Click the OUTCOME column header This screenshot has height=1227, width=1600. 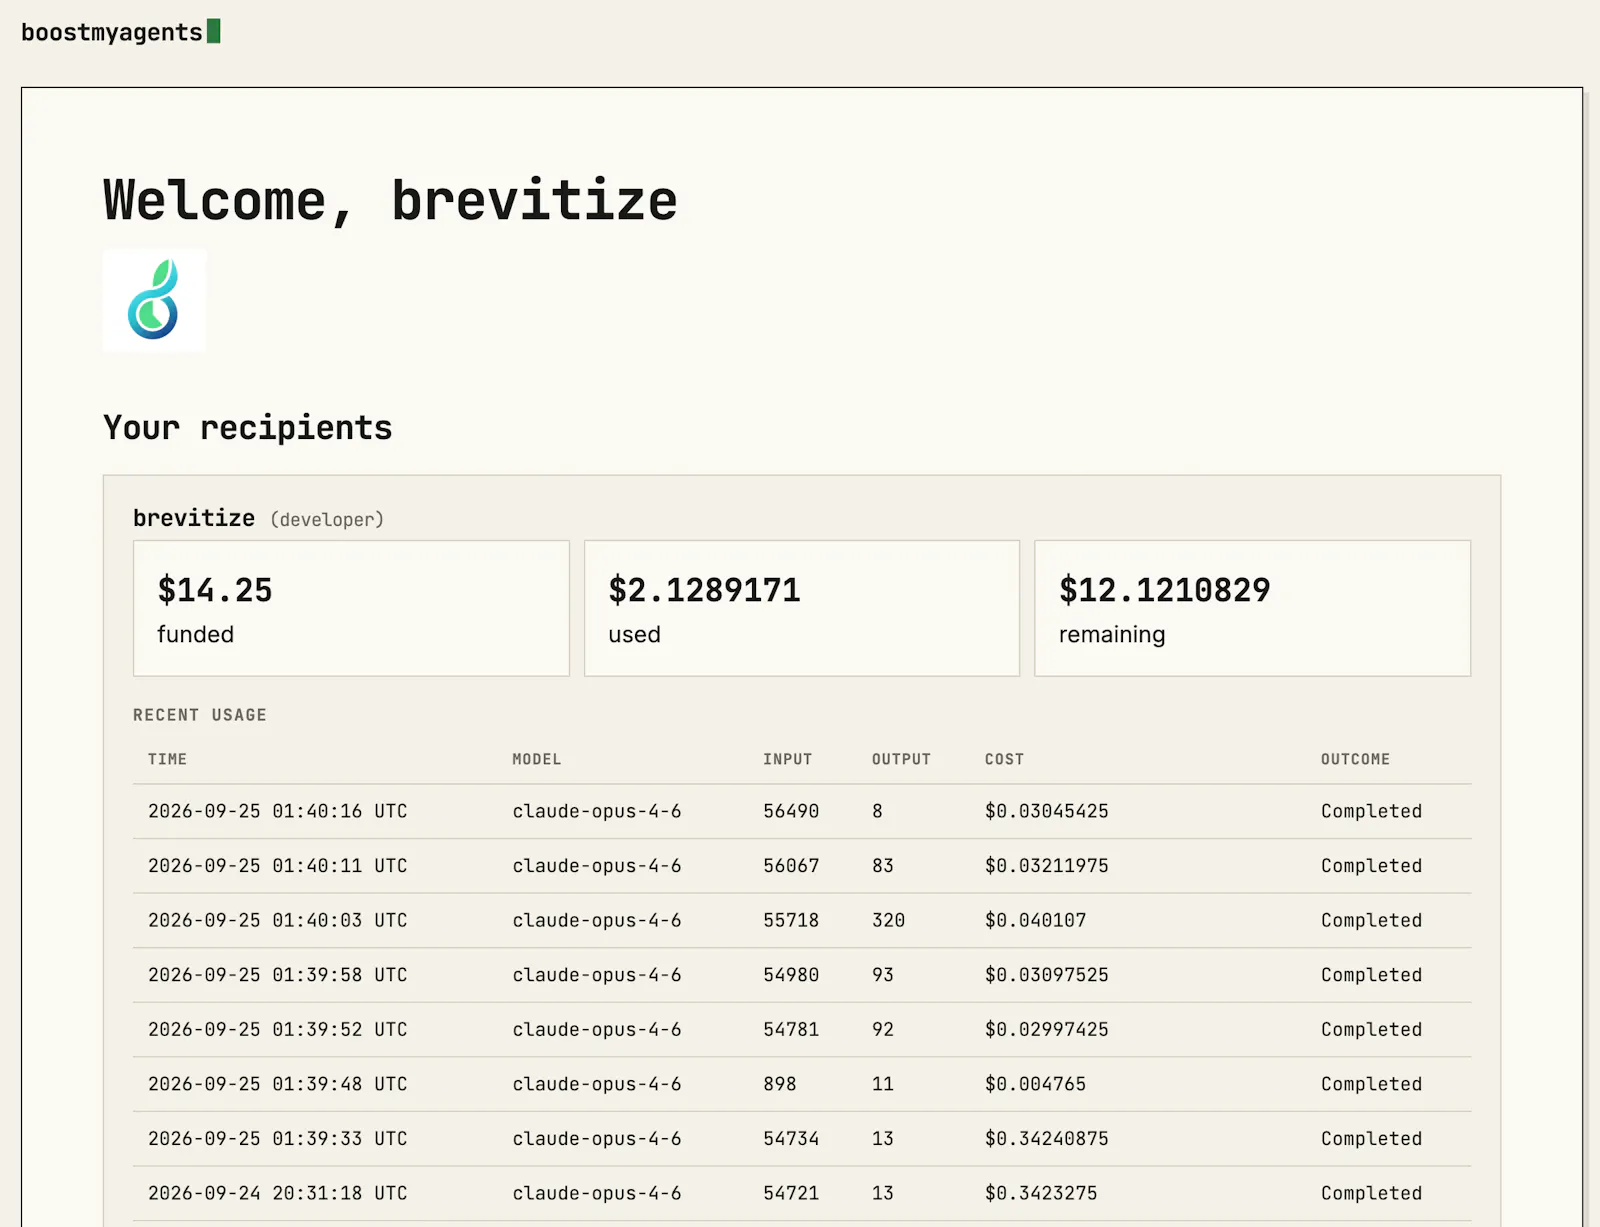pyautogui.click(x=1355, y=759)
